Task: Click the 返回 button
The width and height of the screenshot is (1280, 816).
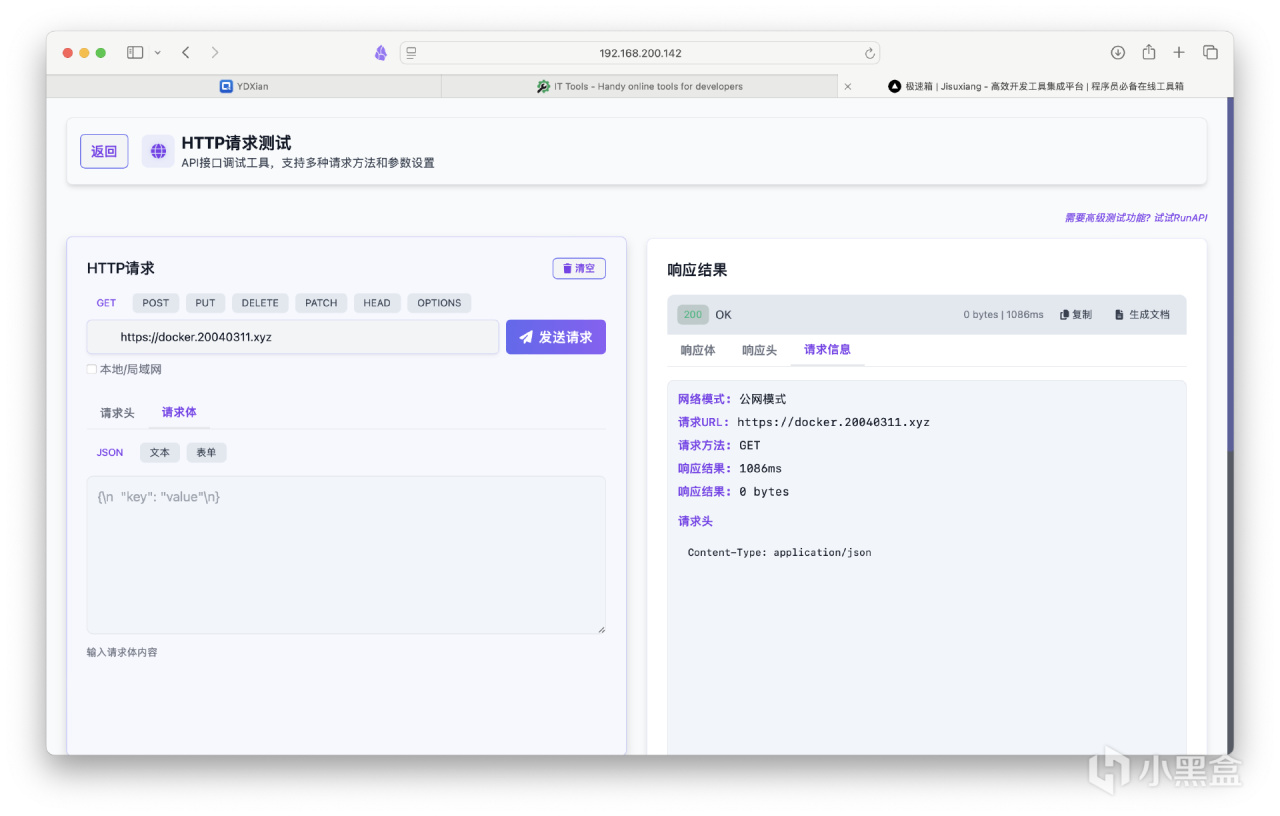Action: click(x=104, y=152)
